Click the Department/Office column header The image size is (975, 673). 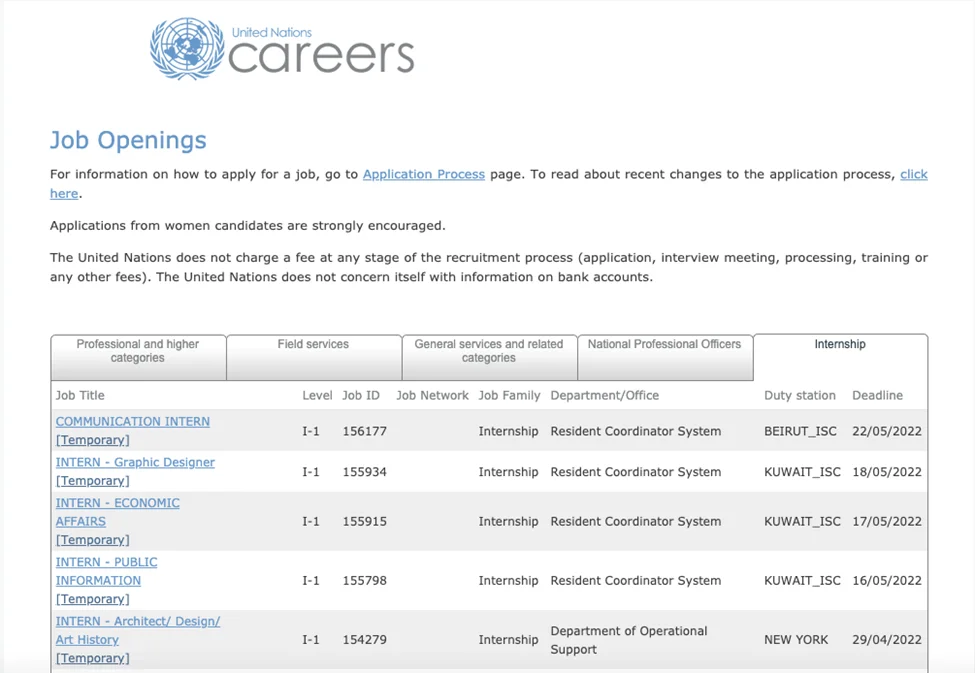(604, 396)
